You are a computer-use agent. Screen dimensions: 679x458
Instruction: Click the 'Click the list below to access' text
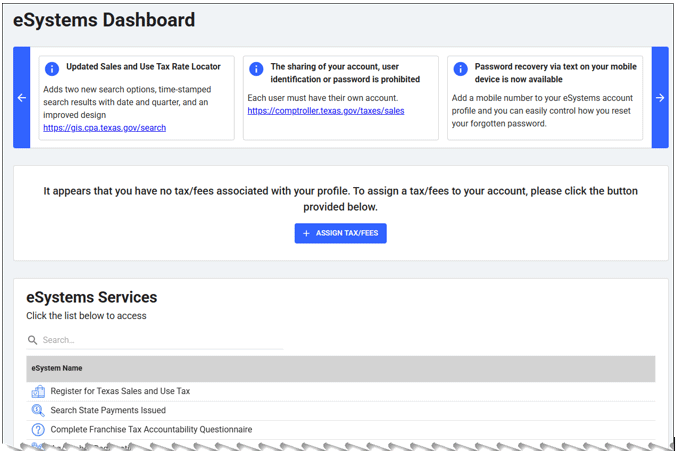86,316
